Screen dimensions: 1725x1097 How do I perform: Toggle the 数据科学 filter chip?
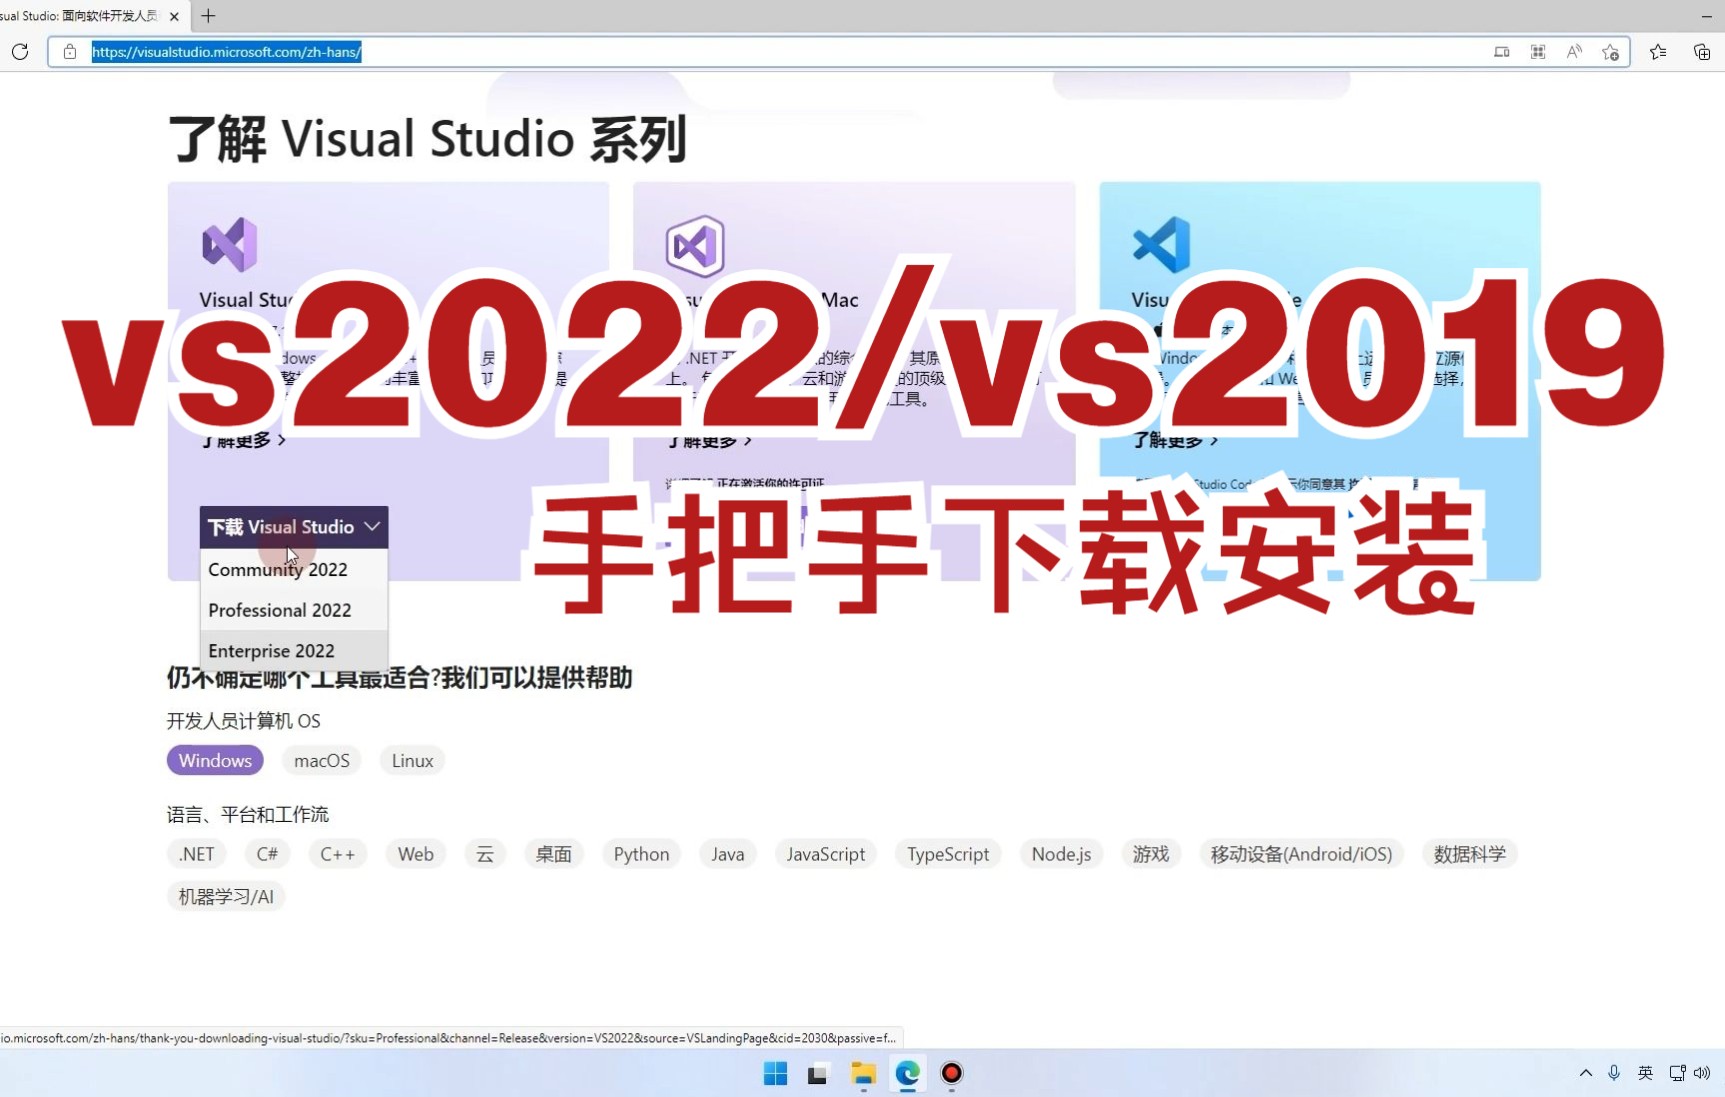coord(1470,854)
